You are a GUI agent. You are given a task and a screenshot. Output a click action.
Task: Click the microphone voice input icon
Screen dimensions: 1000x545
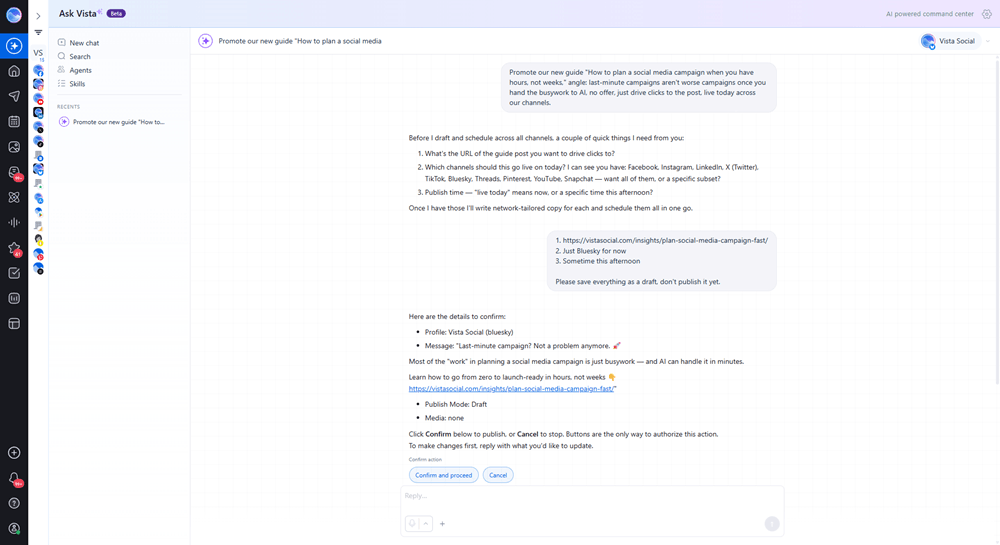[x=412, y=523]
